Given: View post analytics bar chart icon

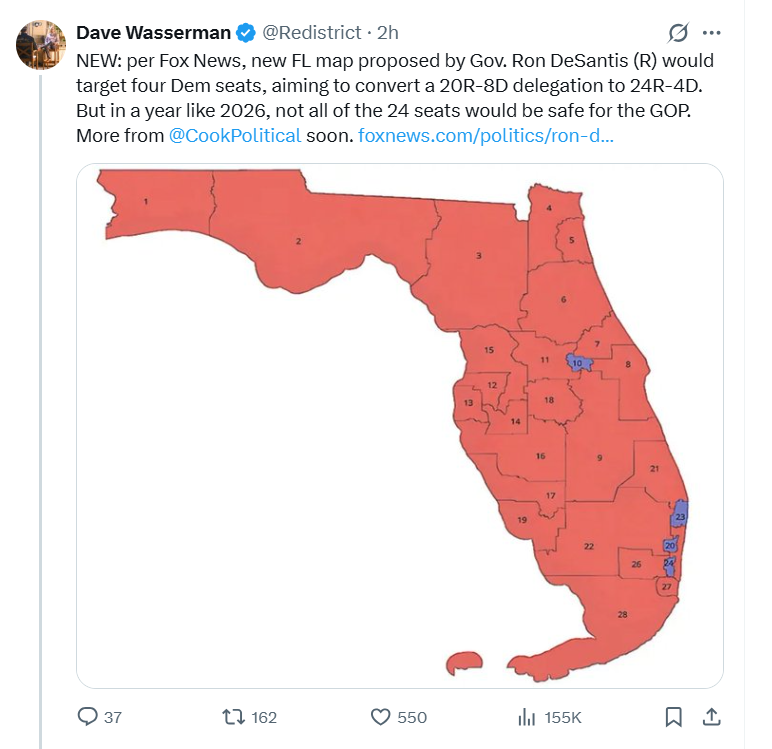Looking at the screenshot, I should tap(526, 717).
